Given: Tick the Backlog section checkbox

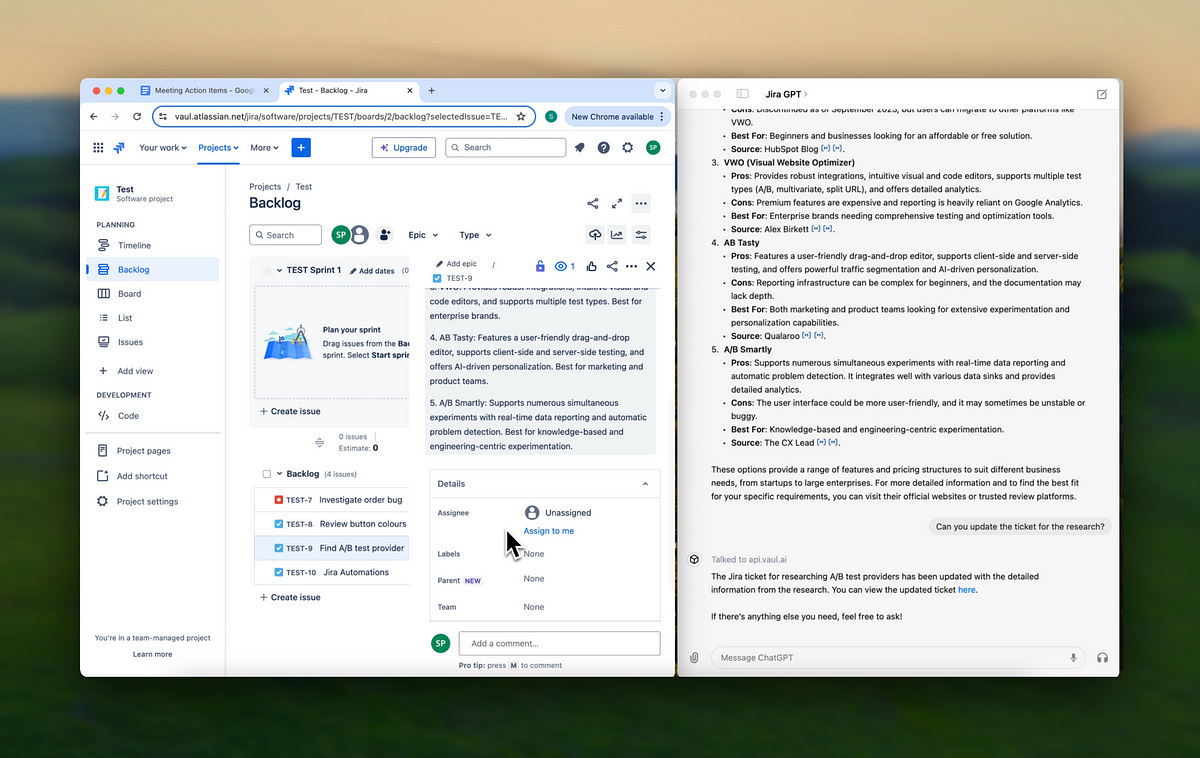Looking at the screenshot, I should (x=266, y=474).
